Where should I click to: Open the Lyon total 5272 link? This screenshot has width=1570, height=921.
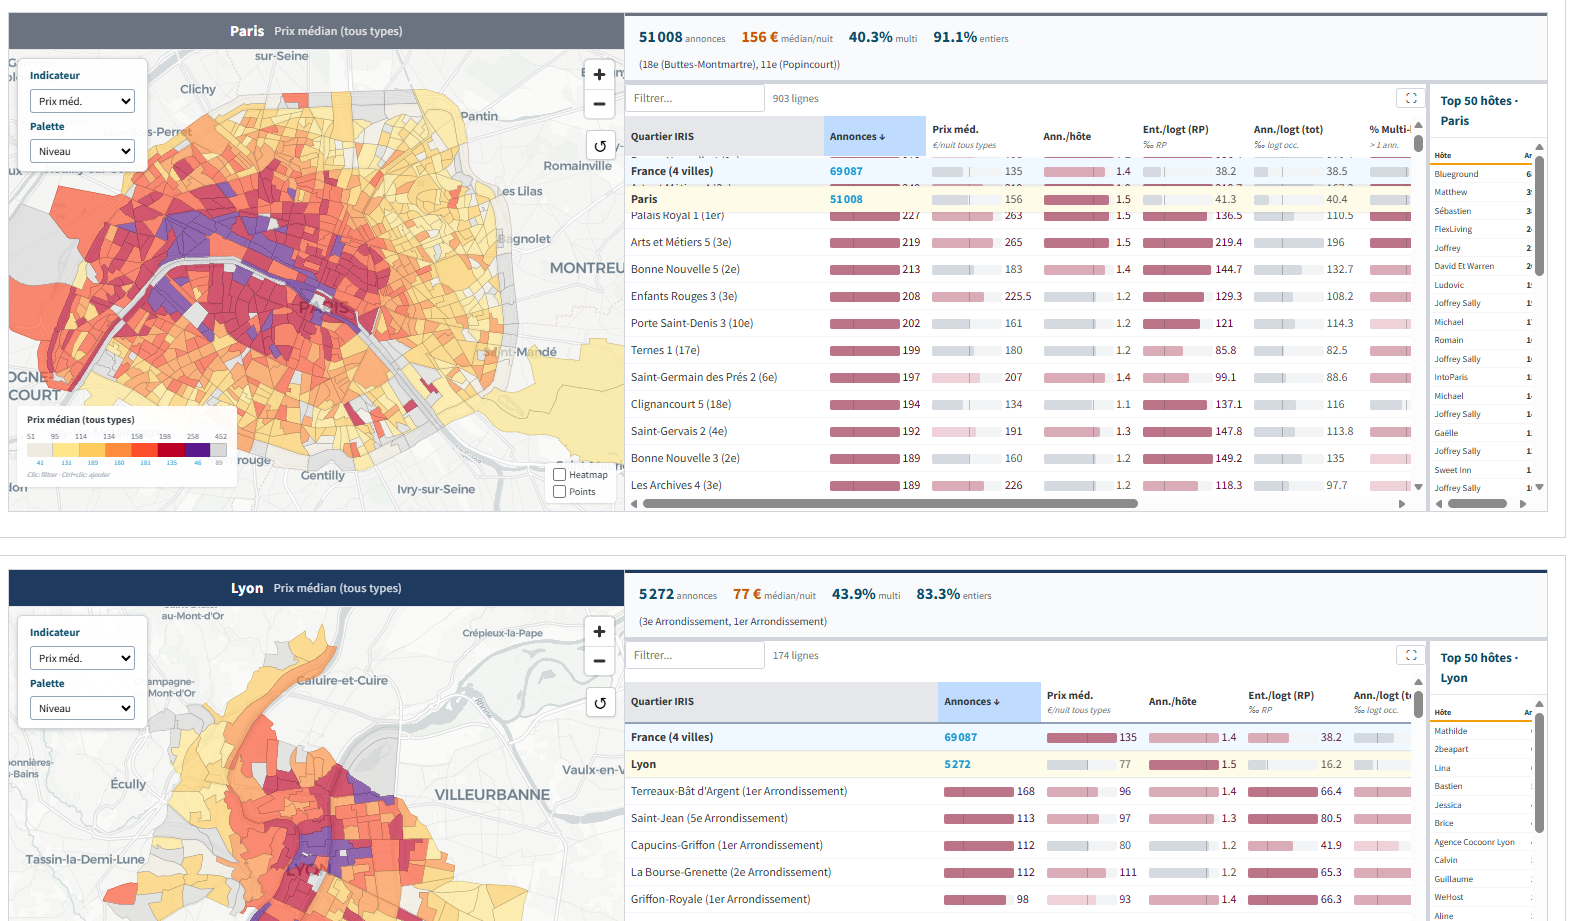click(x=957, y=764)
